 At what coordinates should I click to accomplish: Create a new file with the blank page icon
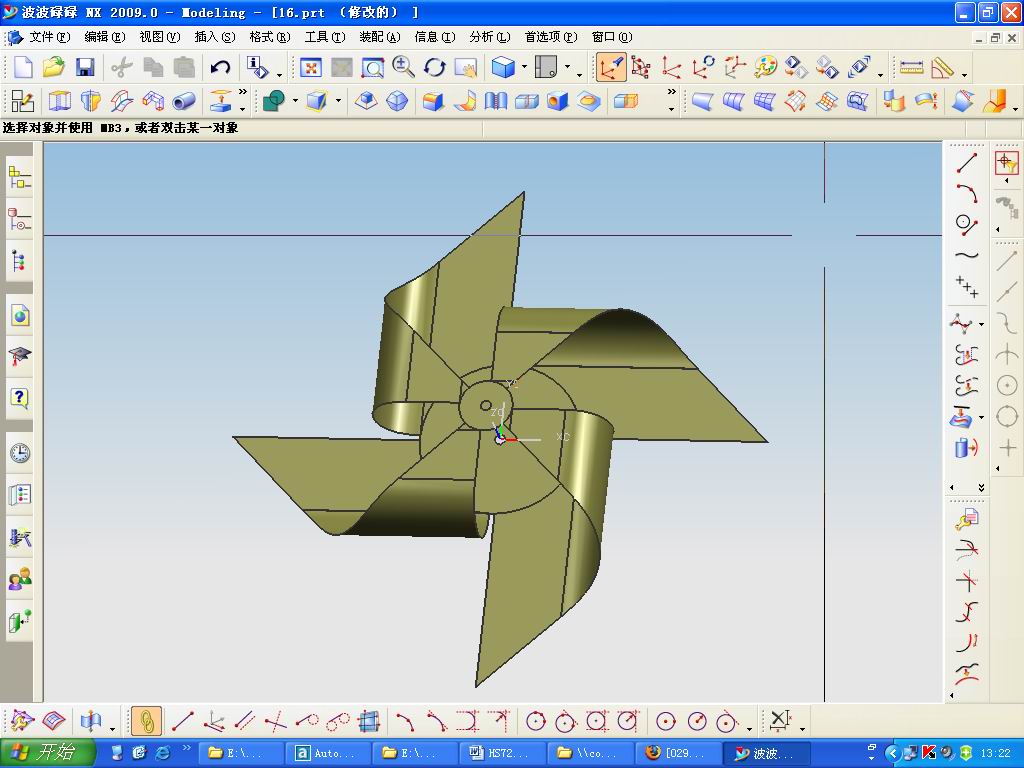pos(23,67)
